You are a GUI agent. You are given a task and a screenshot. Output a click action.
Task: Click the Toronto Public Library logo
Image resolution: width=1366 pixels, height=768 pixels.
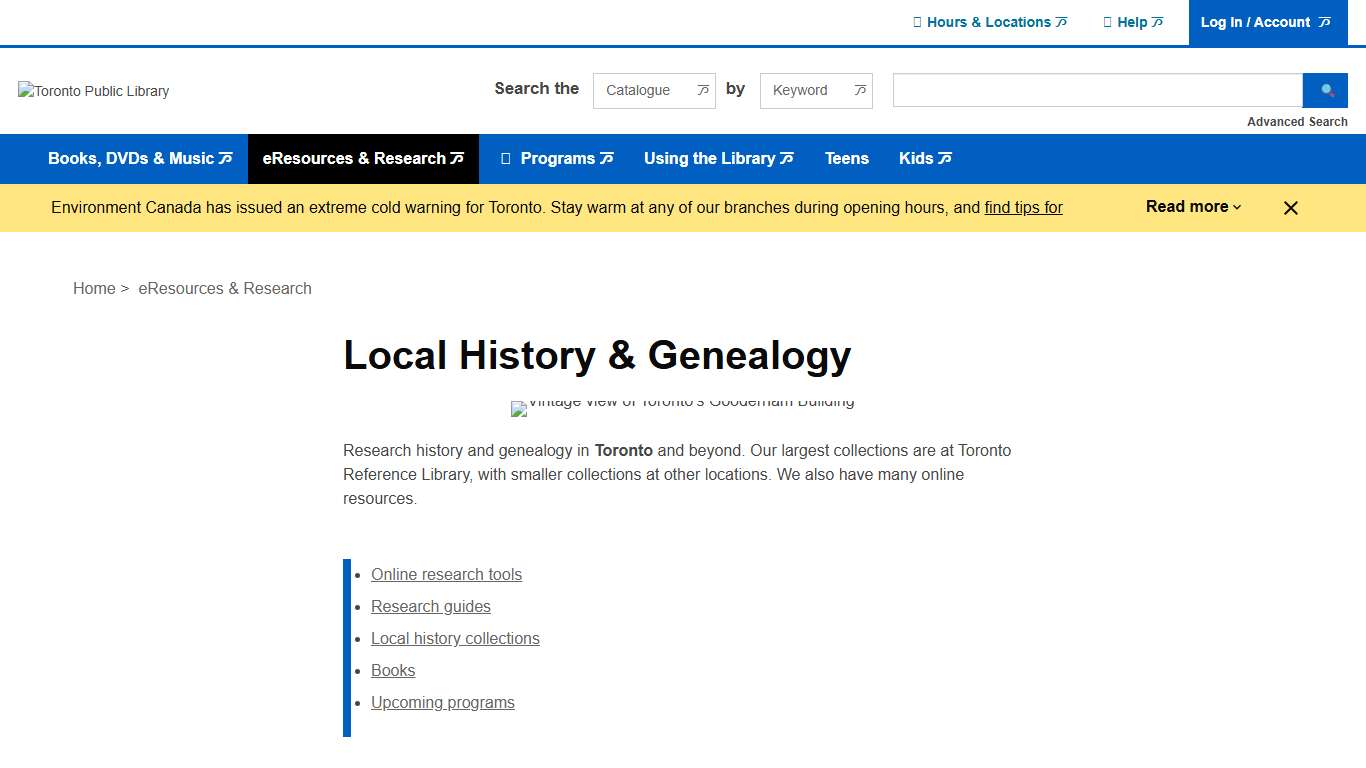[x=93, y=91]
